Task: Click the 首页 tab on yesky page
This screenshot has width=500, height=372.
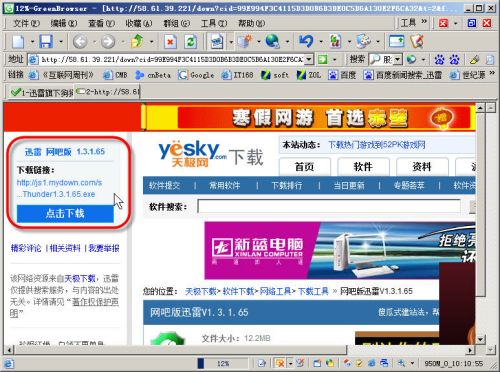Action: [304, 167]
